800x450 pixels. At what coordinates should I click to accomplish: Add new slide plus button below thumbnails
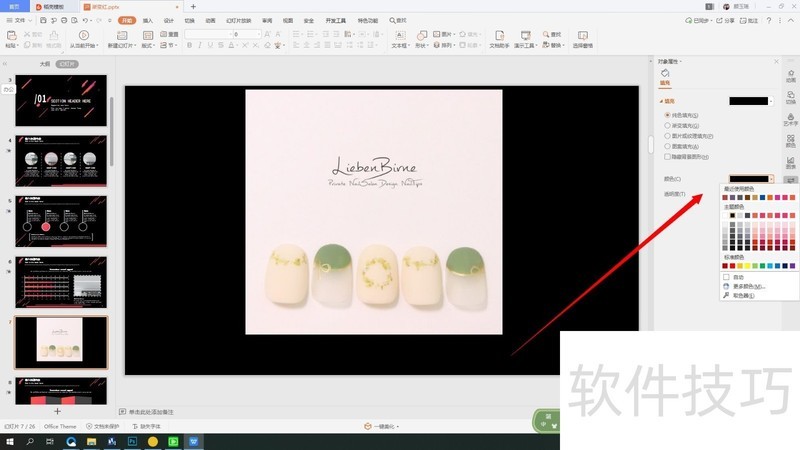pyautogui.click(x=58, y=411)
